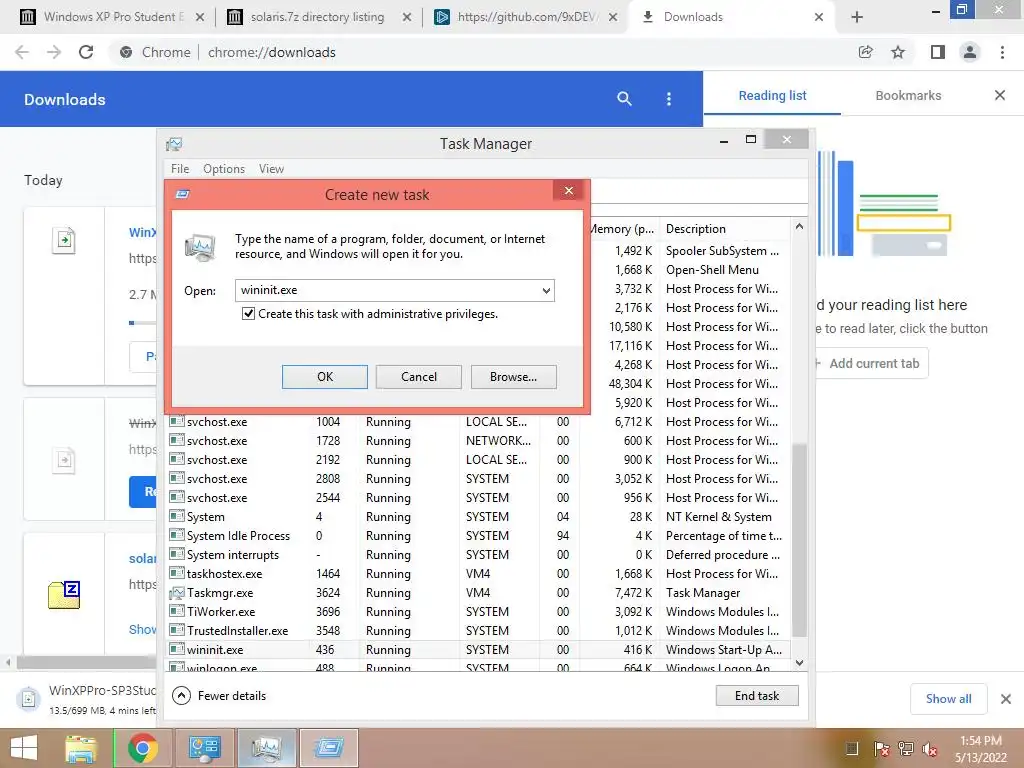This screenshot has width=1024, height=768.
Task: Click the network tray icon
Action: [906, 749]
